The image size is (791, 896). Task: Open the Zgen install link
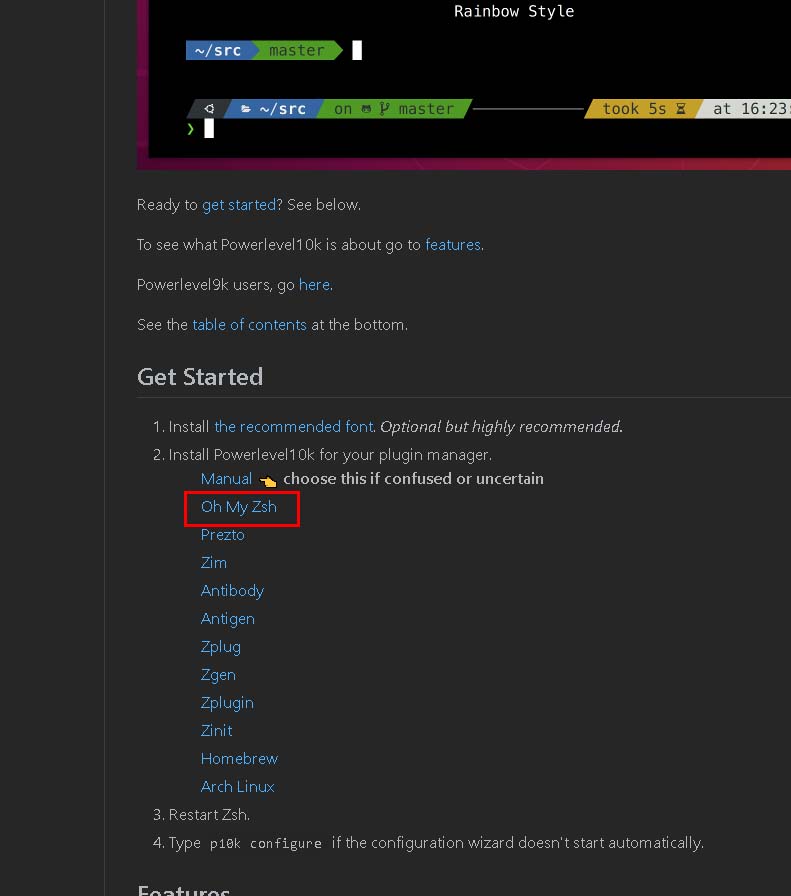coord(218,675)
